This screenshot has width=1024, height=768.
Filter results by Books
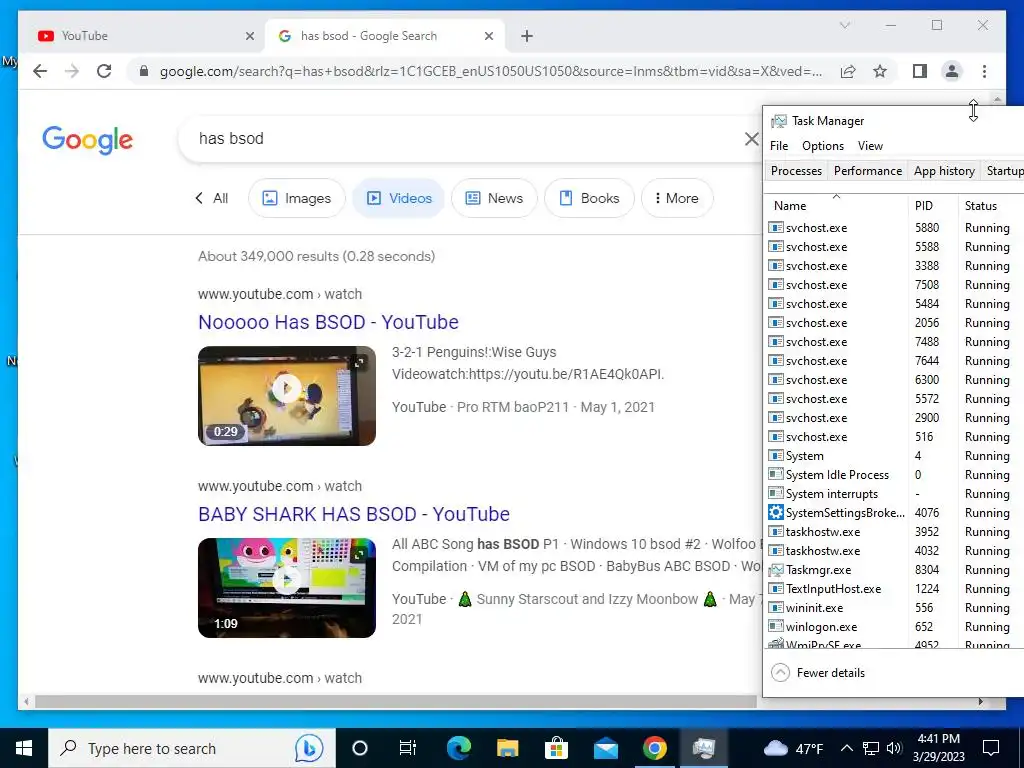point(589,198)
